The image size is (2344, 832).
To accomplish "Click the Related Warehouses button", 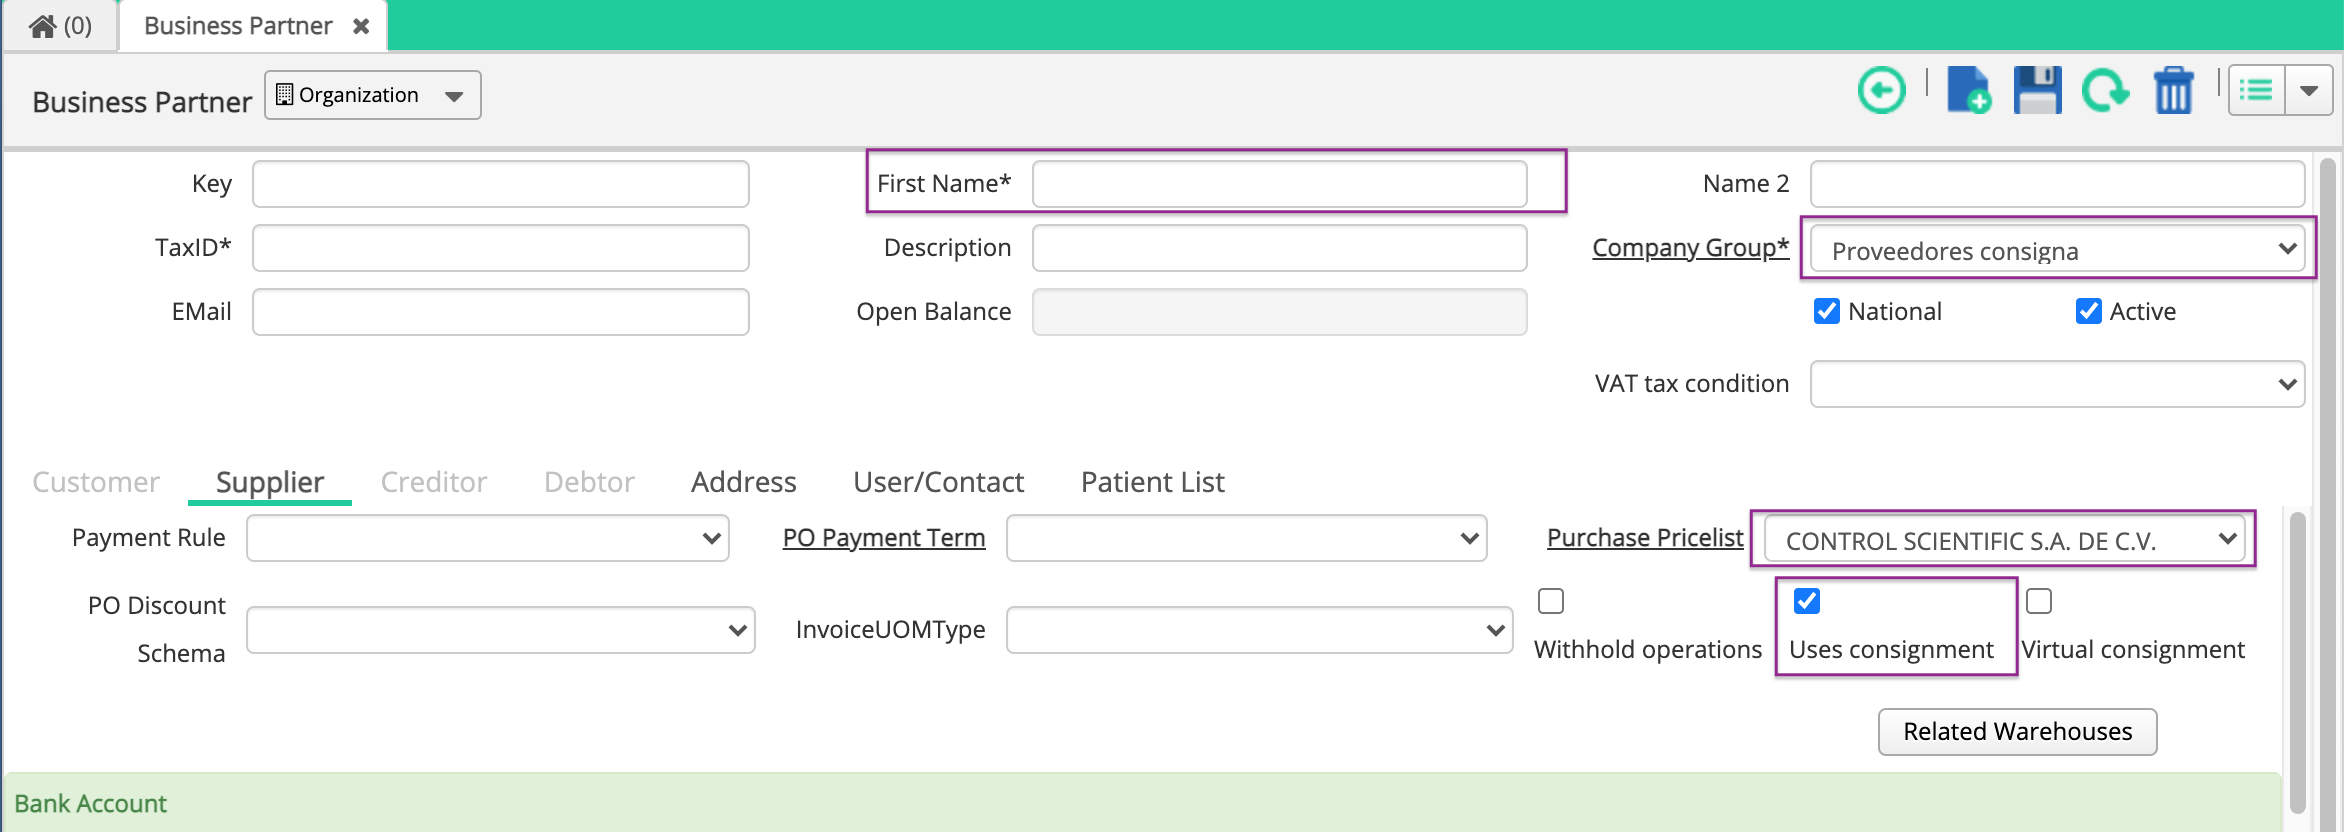I will (2016, 731).
